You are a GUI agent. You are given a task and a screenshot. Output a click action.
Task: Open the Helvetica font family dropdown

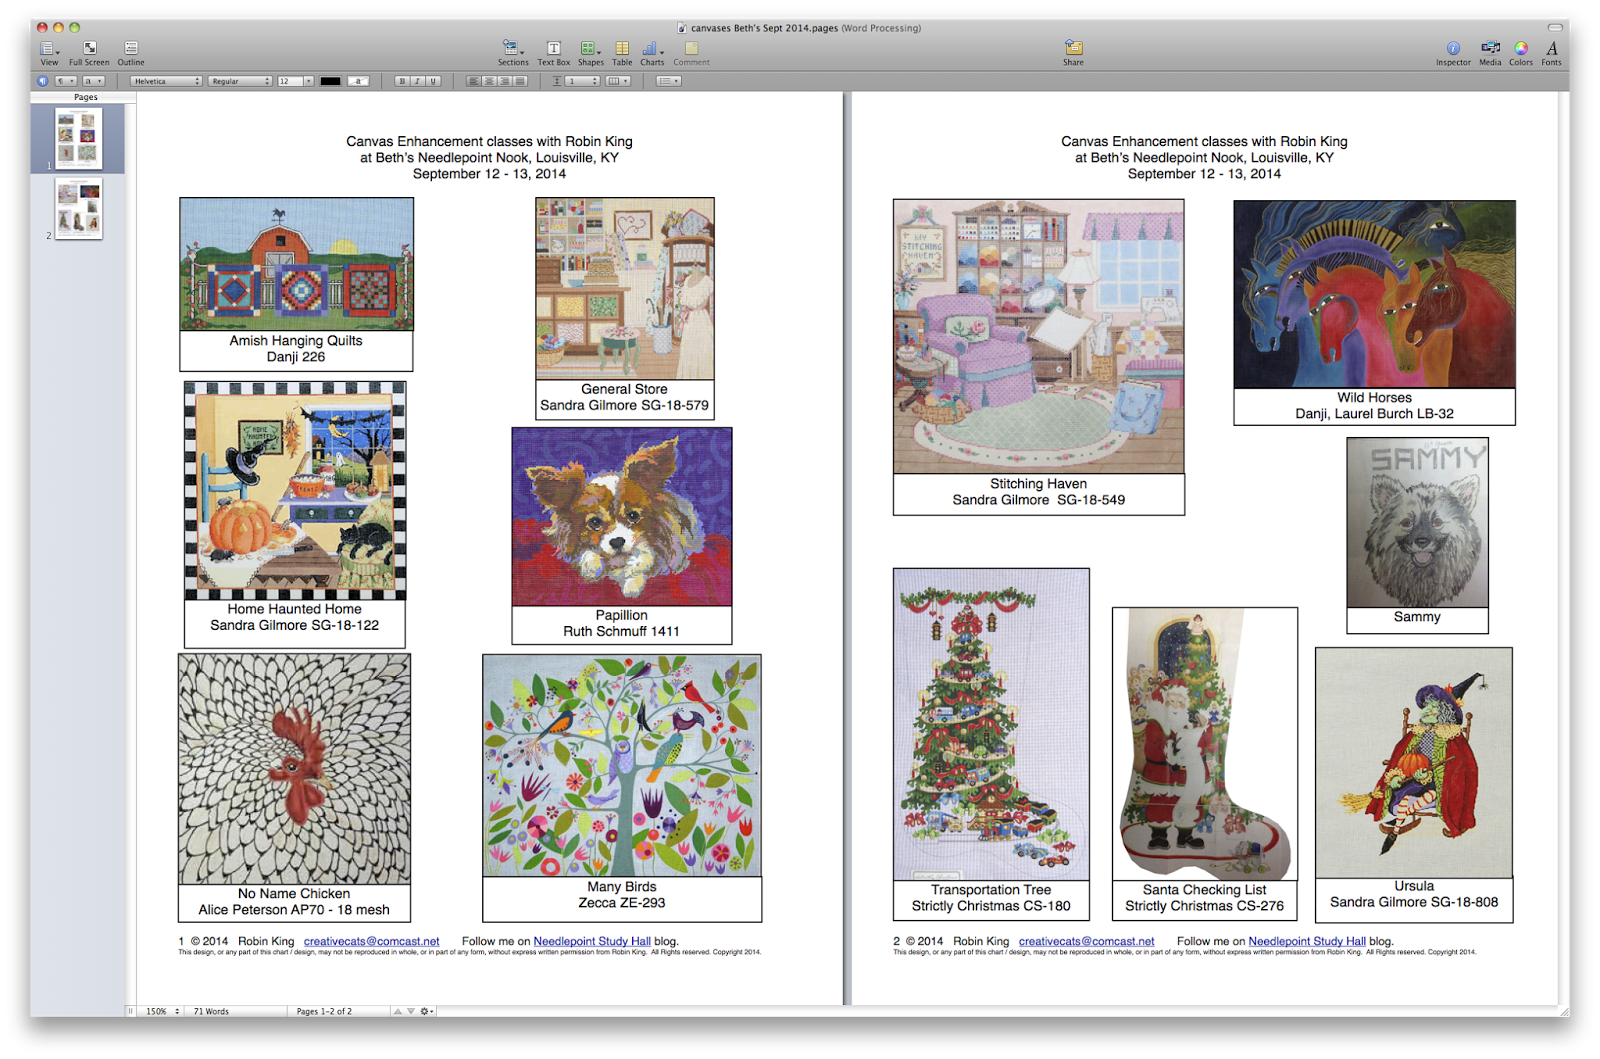coord(166,81)
